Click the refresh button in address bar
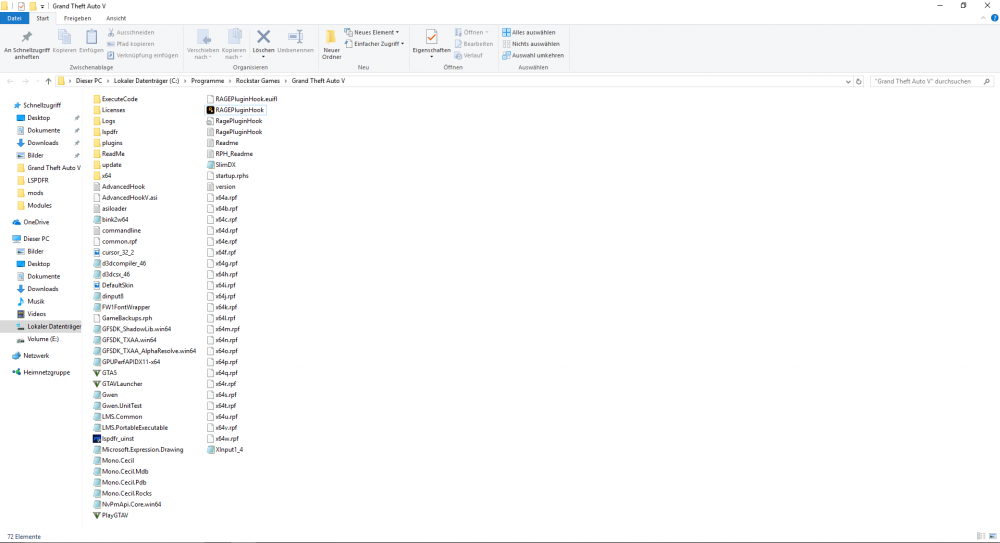 coord(858,82)
